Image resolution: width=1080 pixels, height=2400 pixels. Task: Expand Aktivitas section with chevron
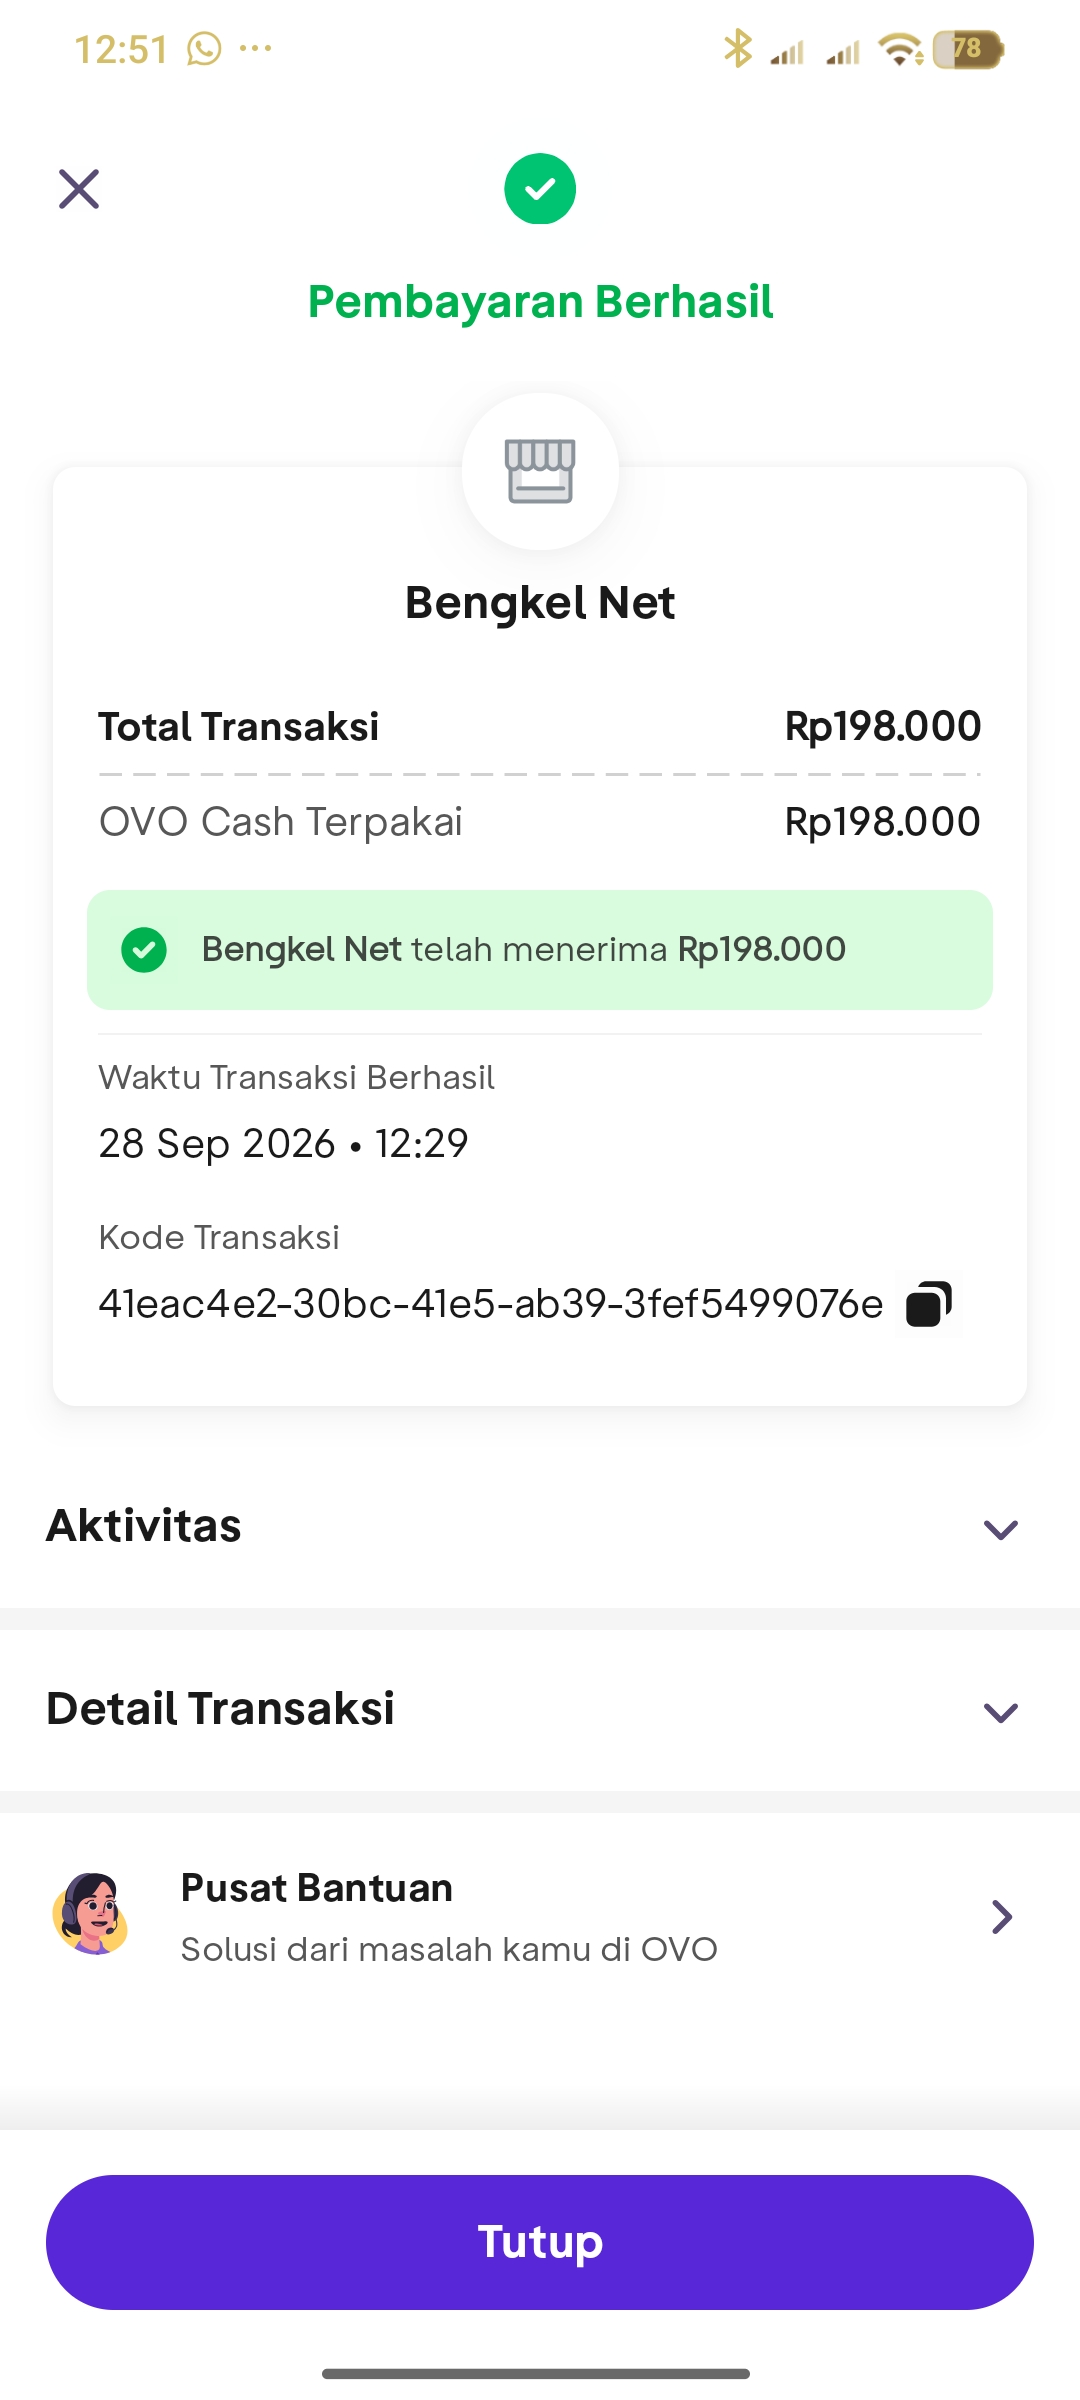(x=1000, y=1529)
